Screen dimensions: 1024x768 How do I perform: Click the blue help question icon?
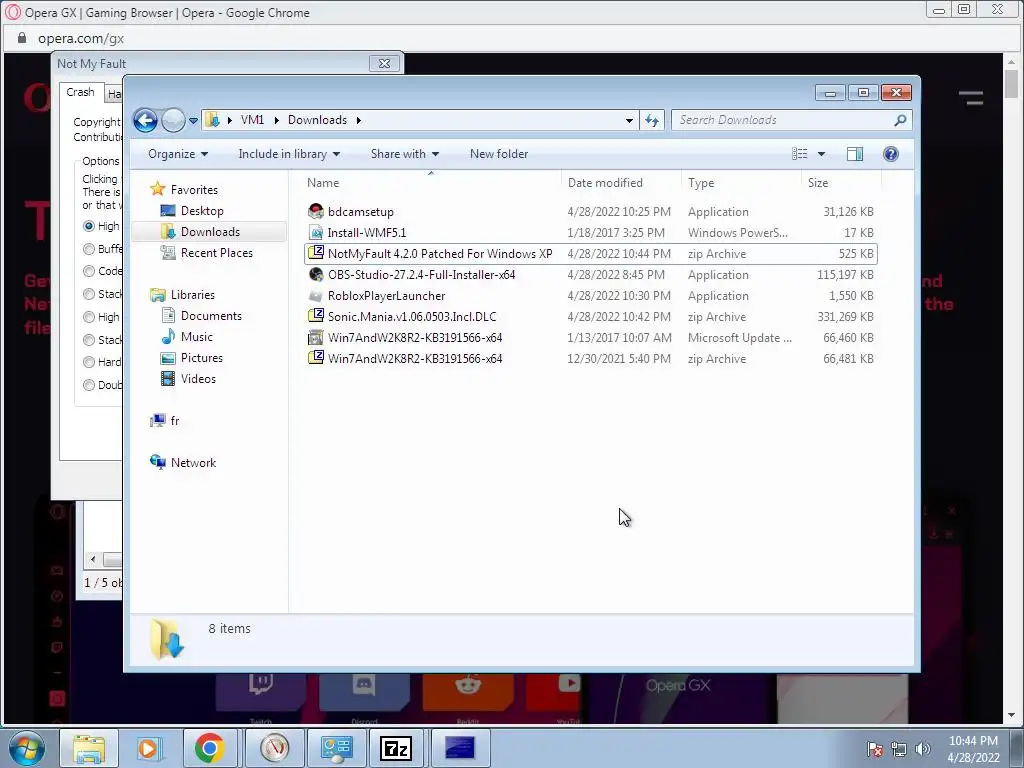[891, 154]
